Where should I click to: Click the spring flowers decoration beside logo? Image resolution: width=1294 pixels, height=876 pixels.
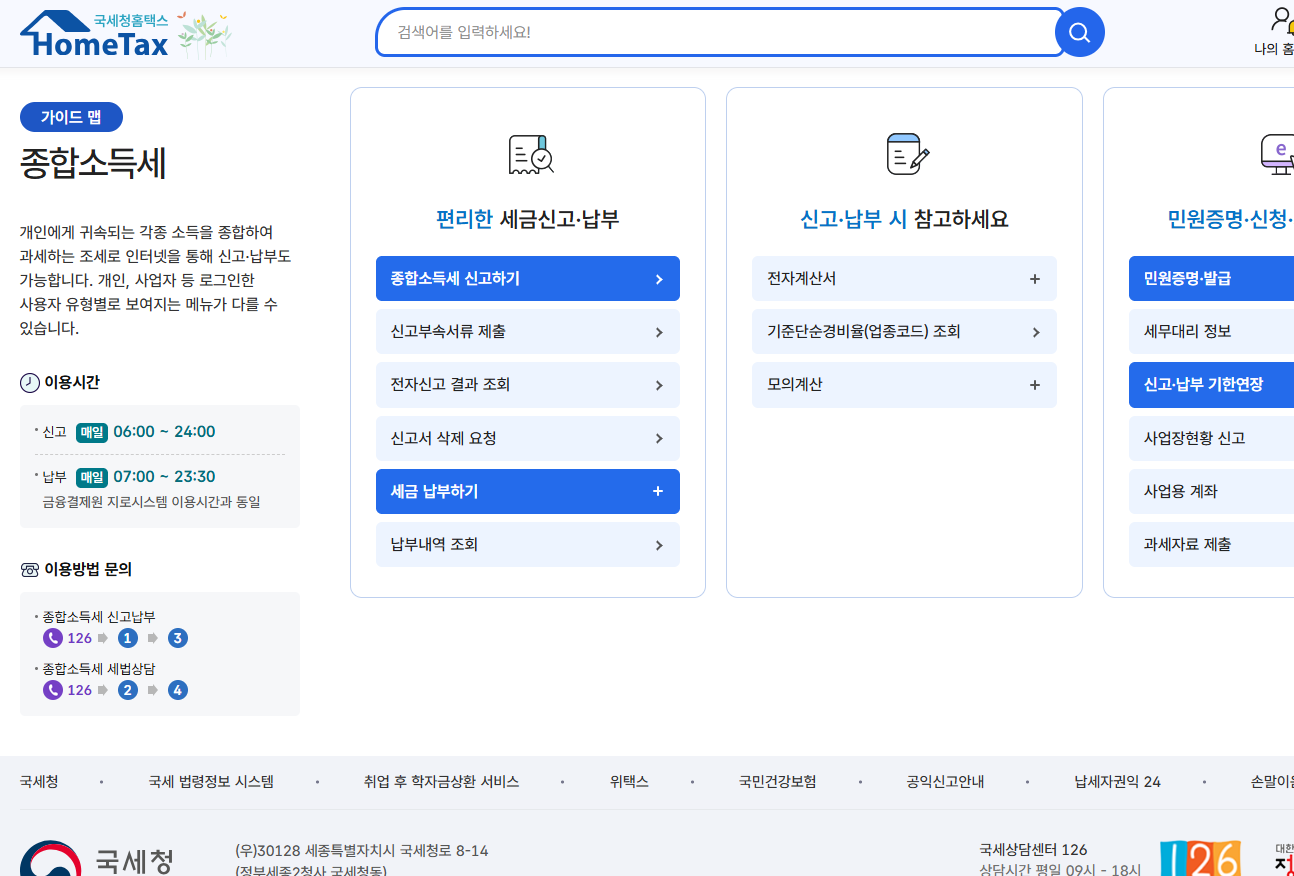click(205, 34)
